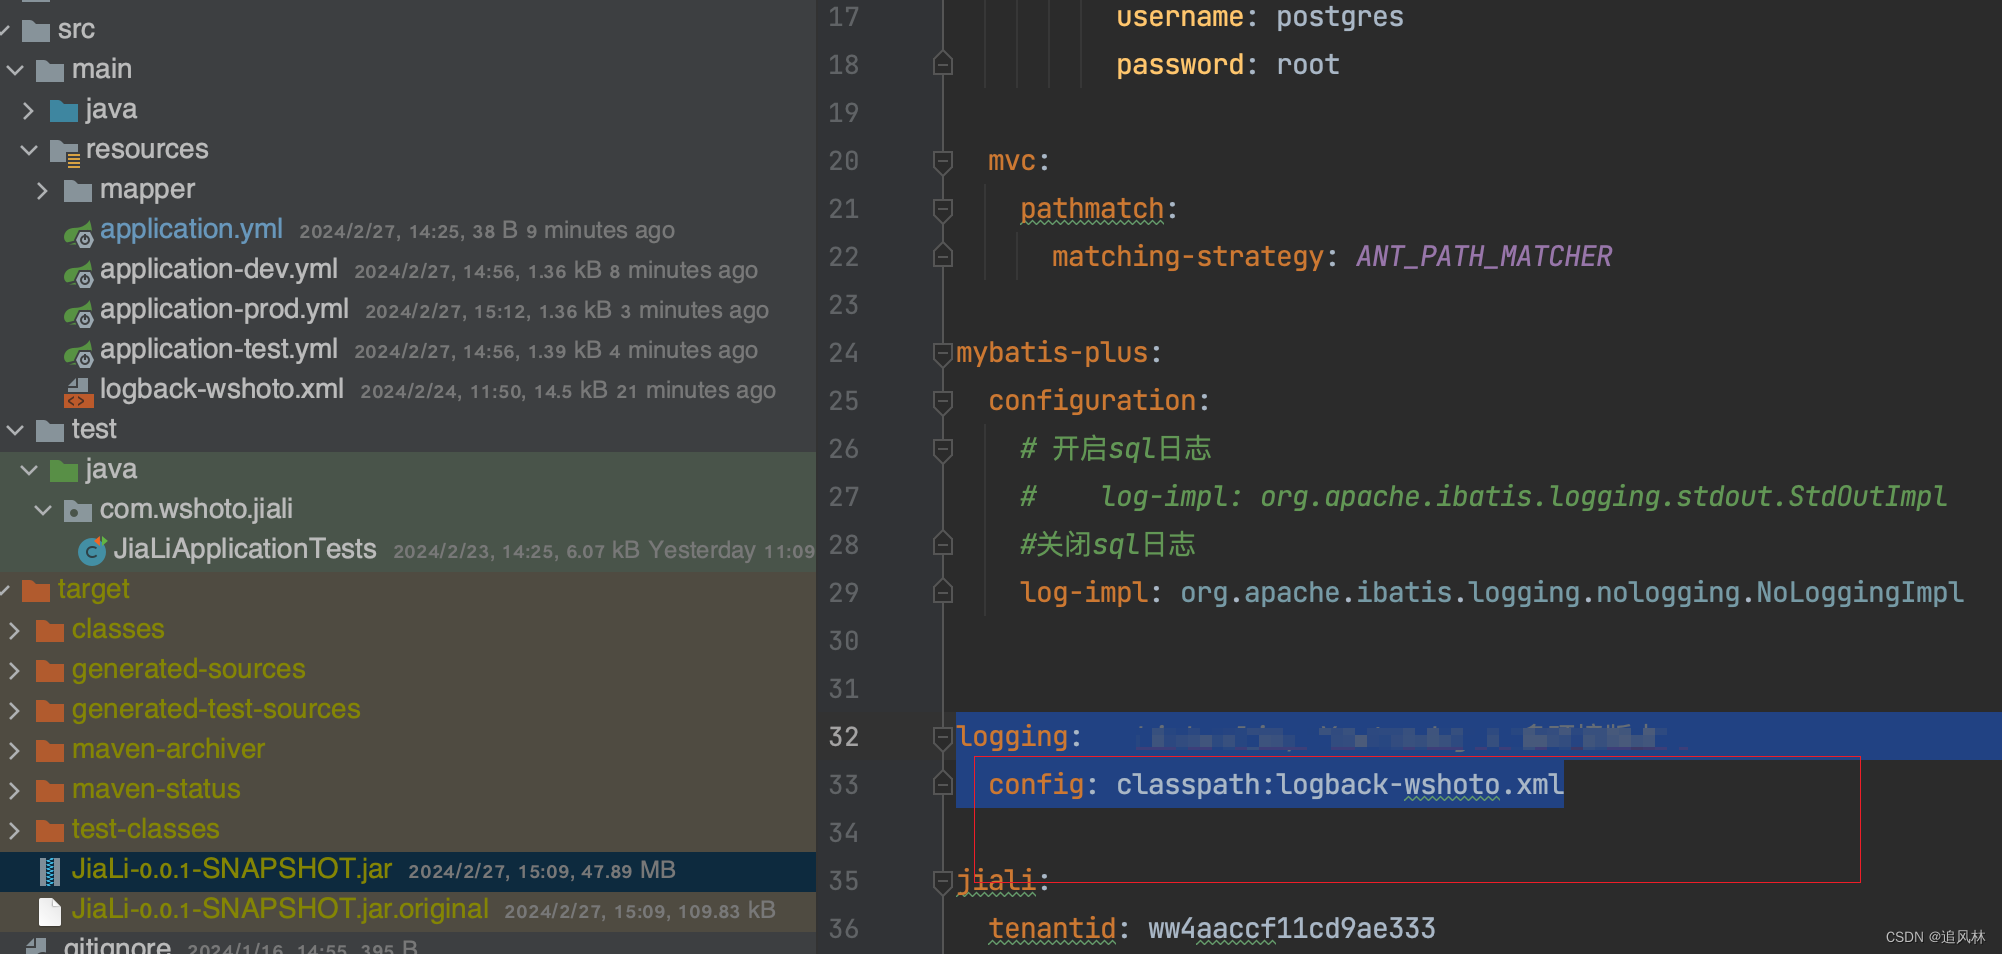Click the application-test.yml Spring config icon

pyautogui.click(x=79, y=354)
